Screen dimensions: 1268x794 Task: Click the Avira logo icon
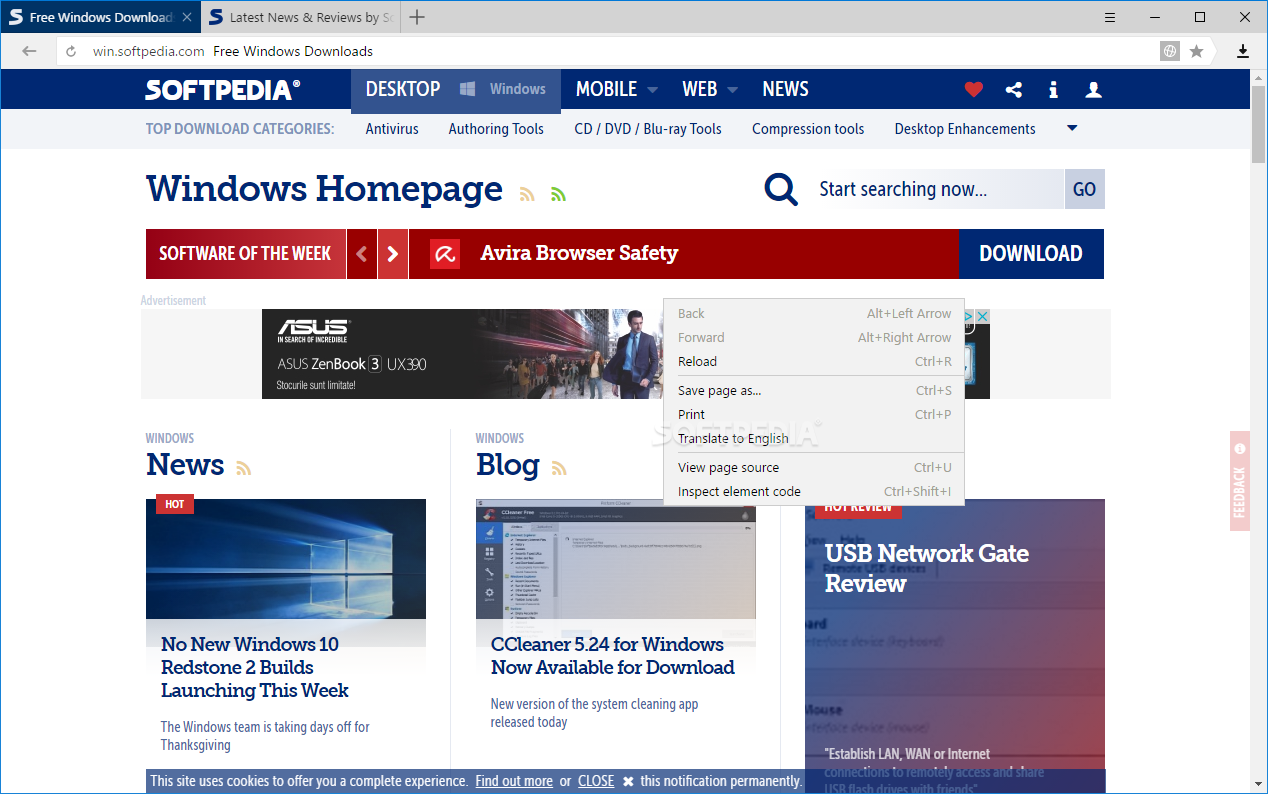point(445,254)
